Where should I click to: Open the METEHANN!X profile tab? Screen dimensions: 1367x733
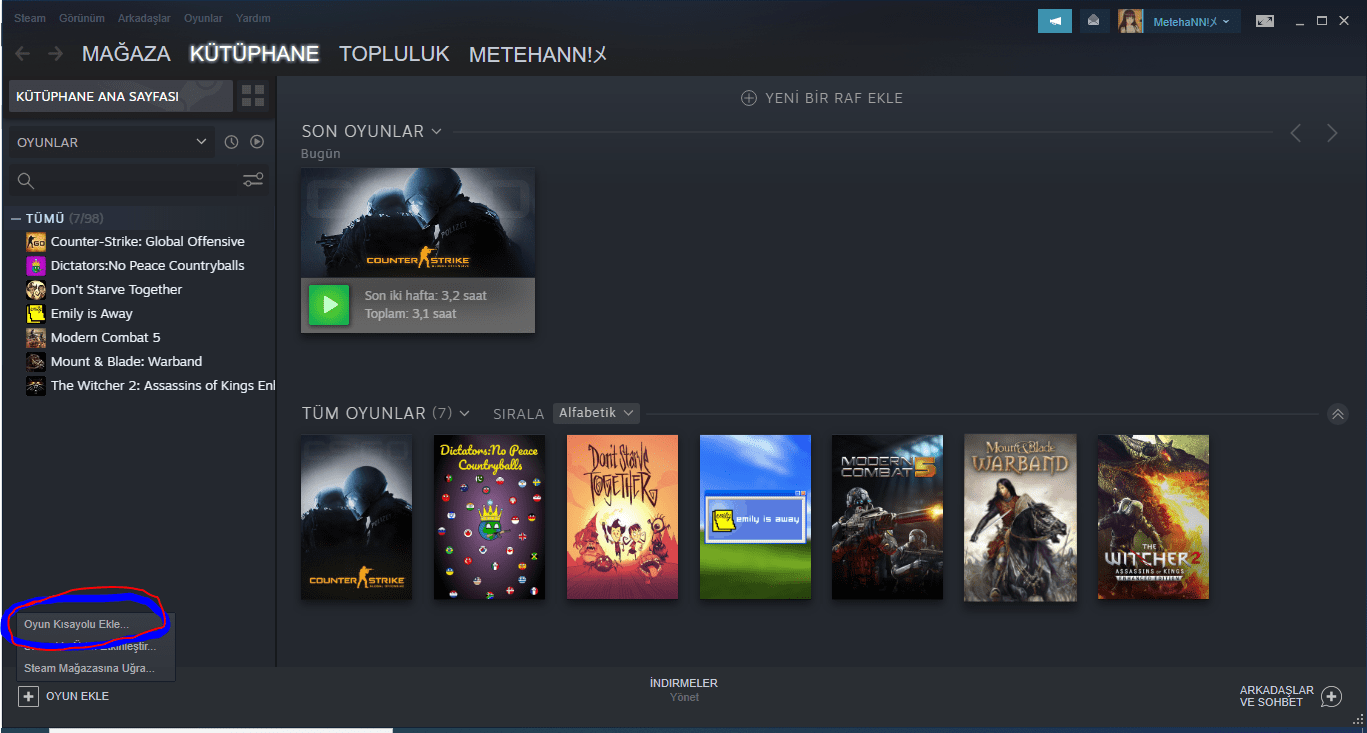(538, 54)
